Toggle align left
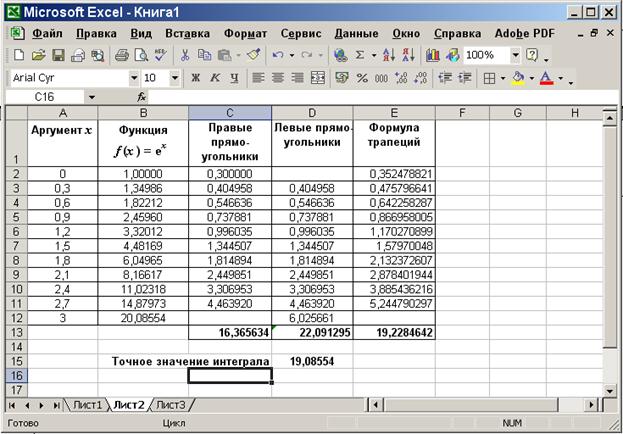The width and height of the screenshot is (623, 434). pyautogui.click(x=258, y=78)
